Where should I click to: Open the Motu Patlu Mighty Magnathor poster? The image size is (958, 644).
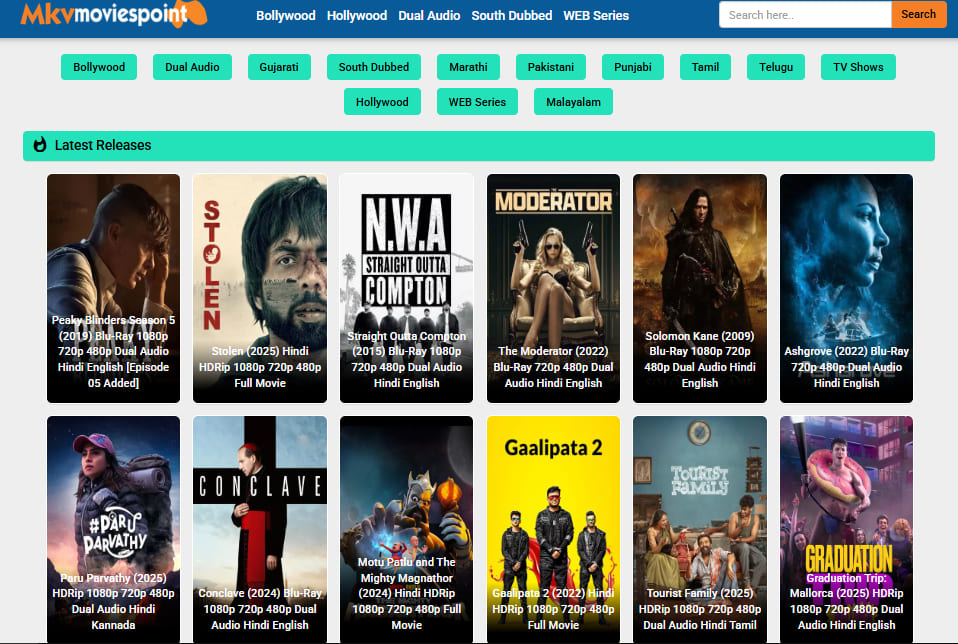[x=406, y=529]
